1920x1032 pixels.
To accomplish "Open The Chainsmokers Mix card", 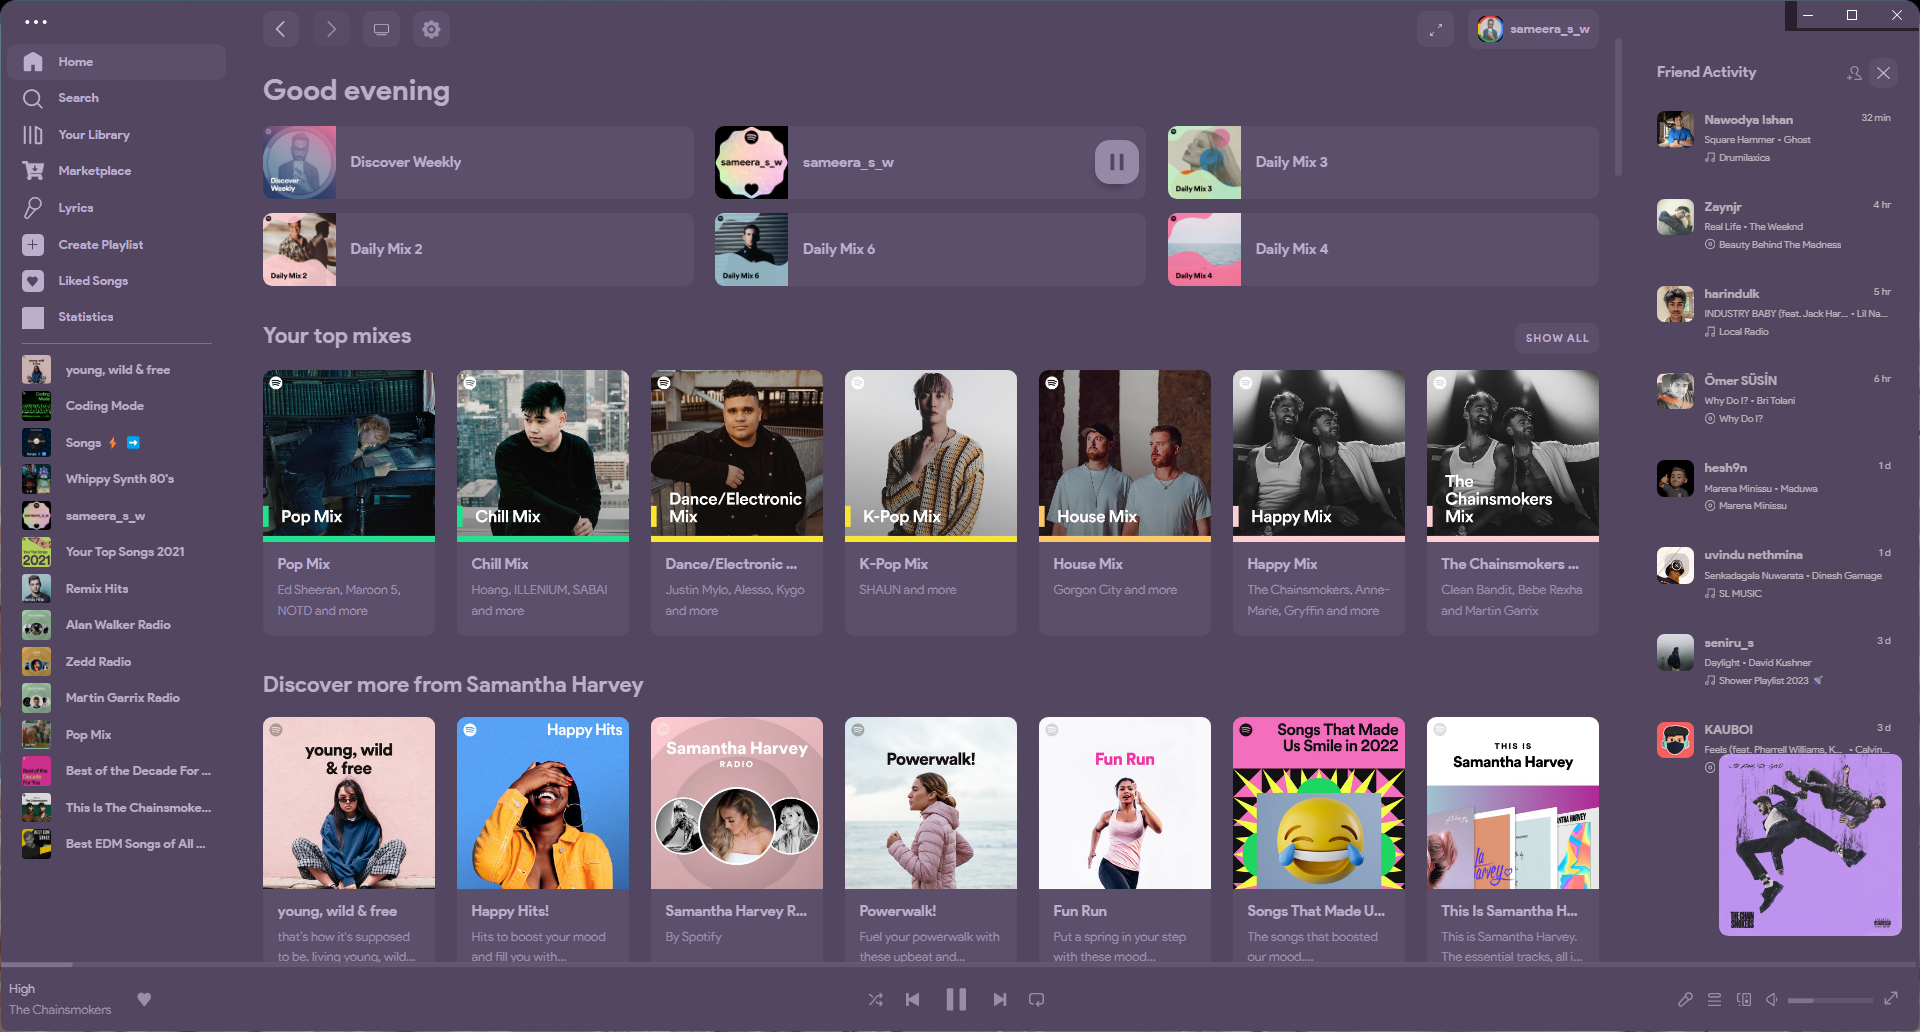I will tap(1513, 502).
